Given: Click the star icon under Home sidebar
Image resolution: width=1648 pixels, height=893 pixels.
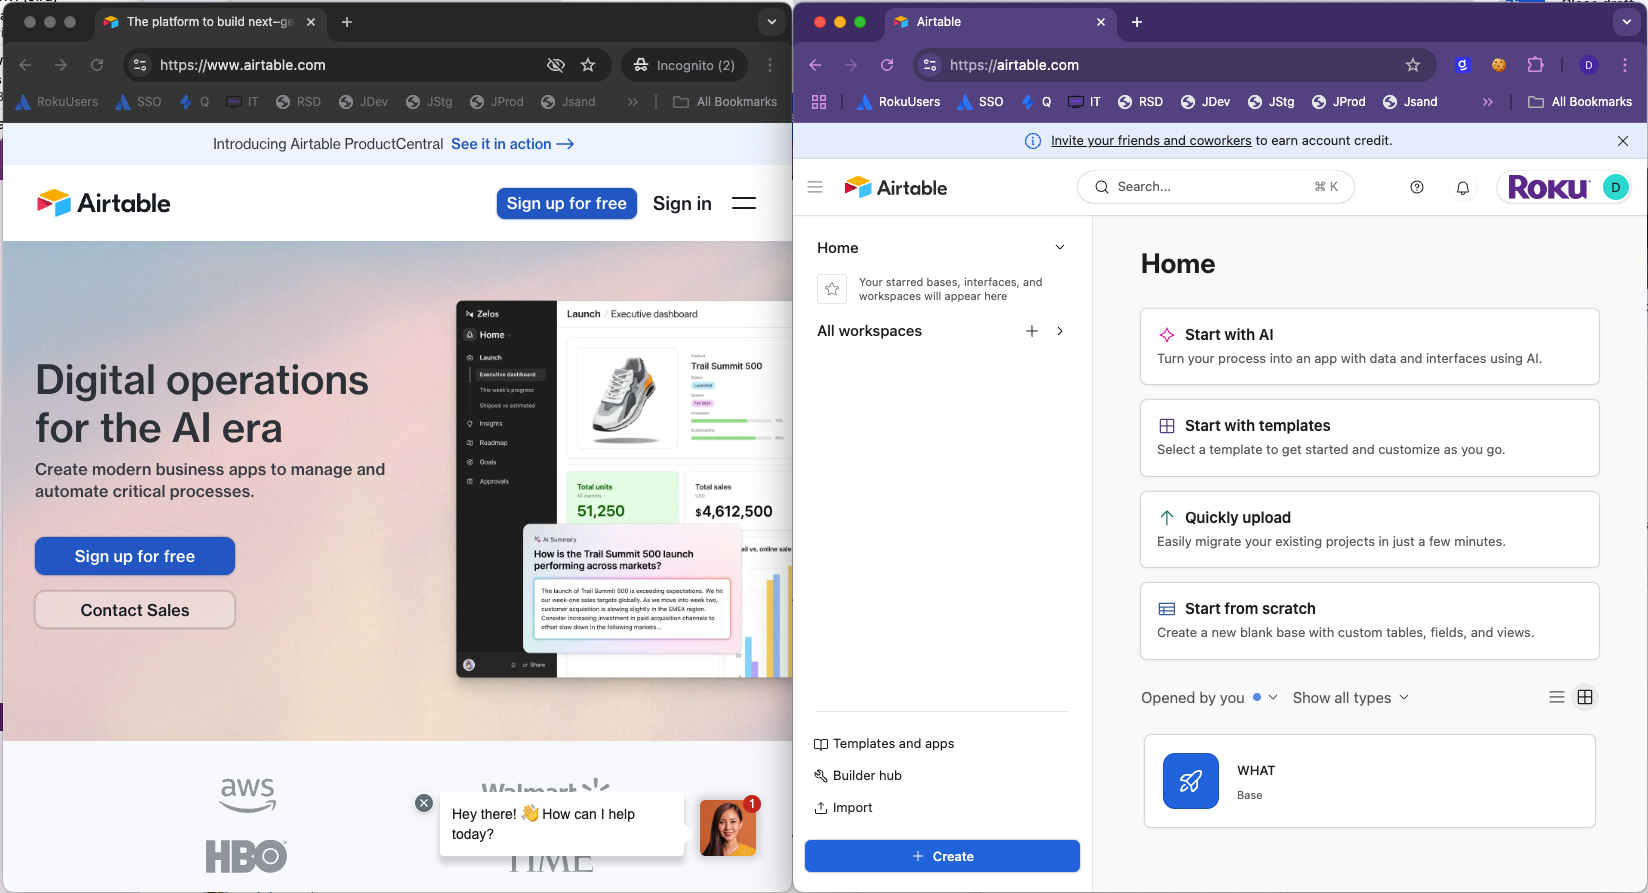Looking at the screenshot, I should pos(832,289).
